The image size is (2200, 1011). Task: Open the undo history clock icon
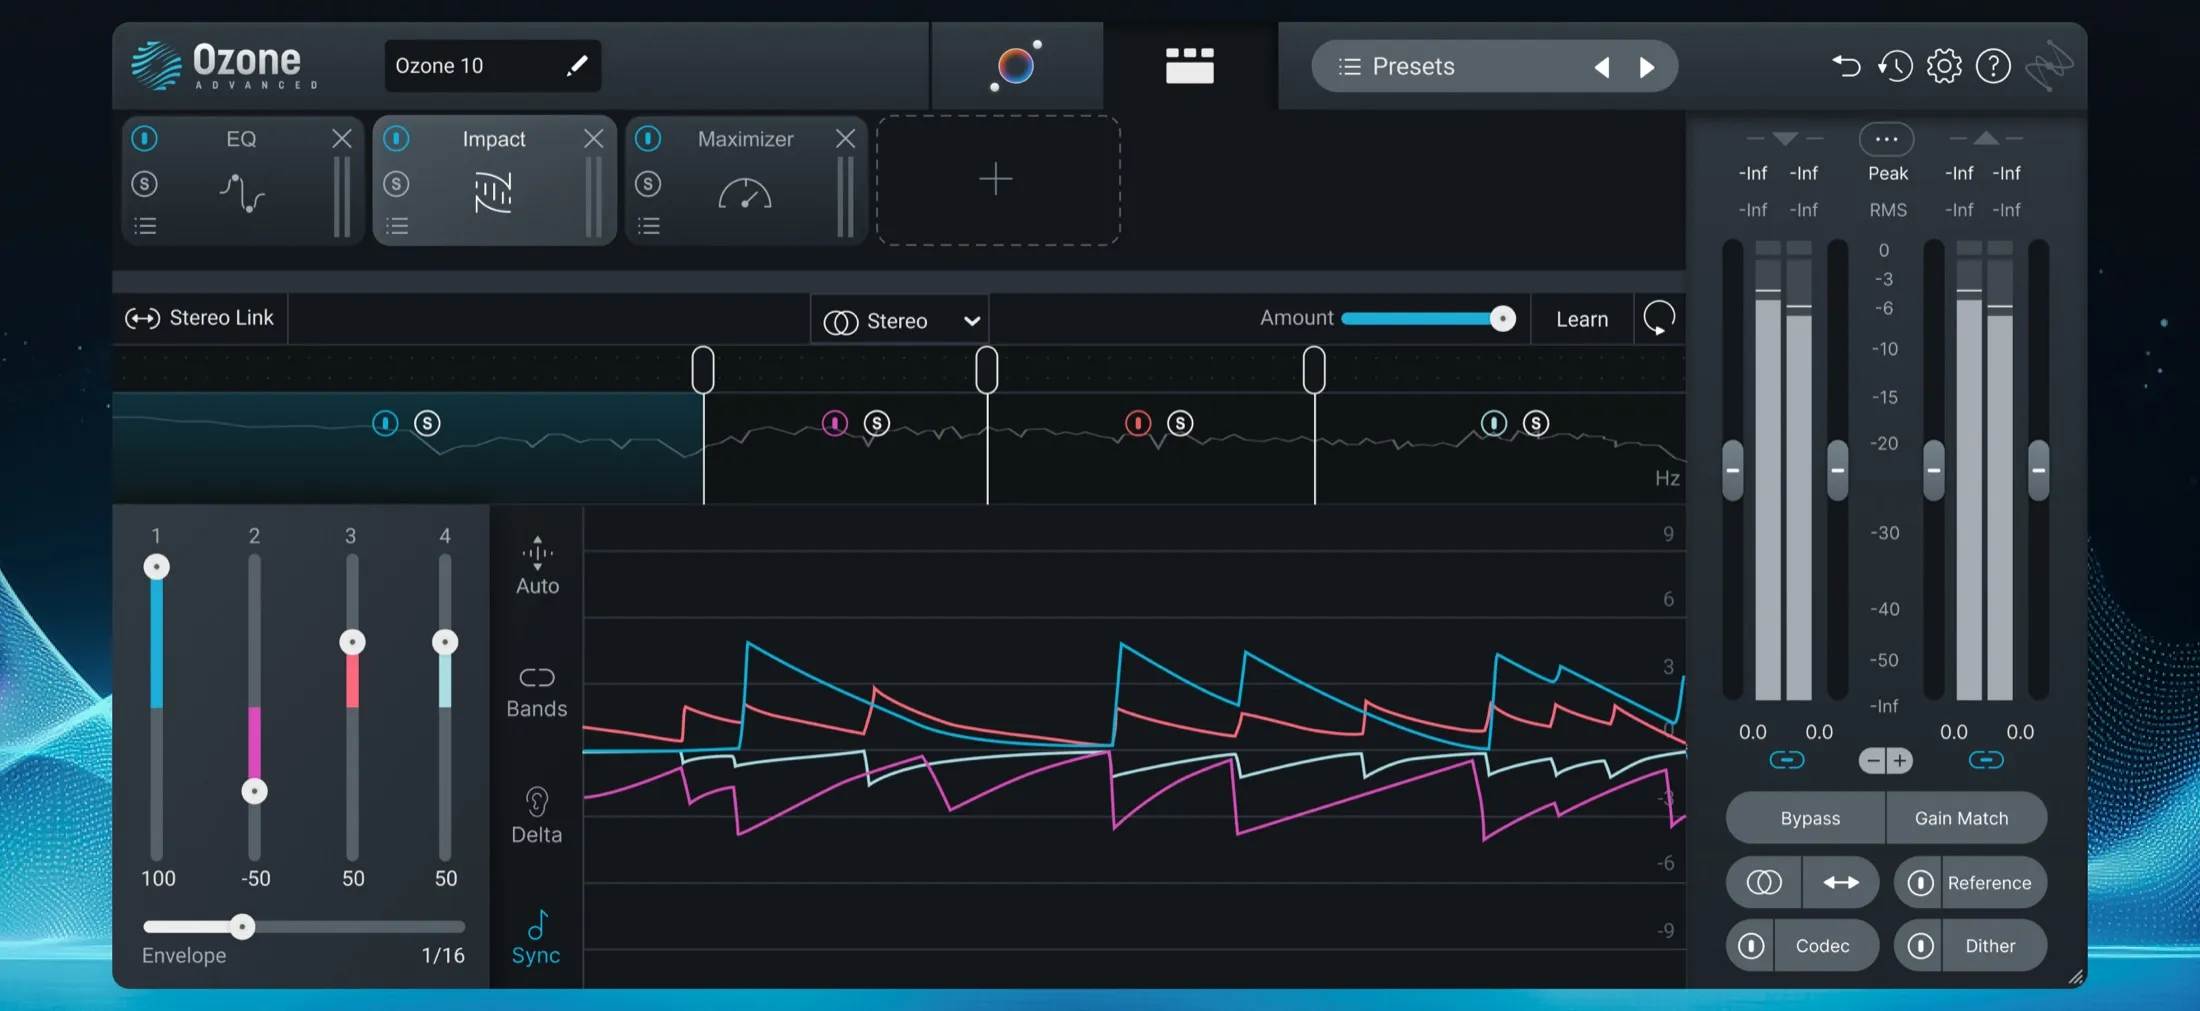(x=1895, y=67)
